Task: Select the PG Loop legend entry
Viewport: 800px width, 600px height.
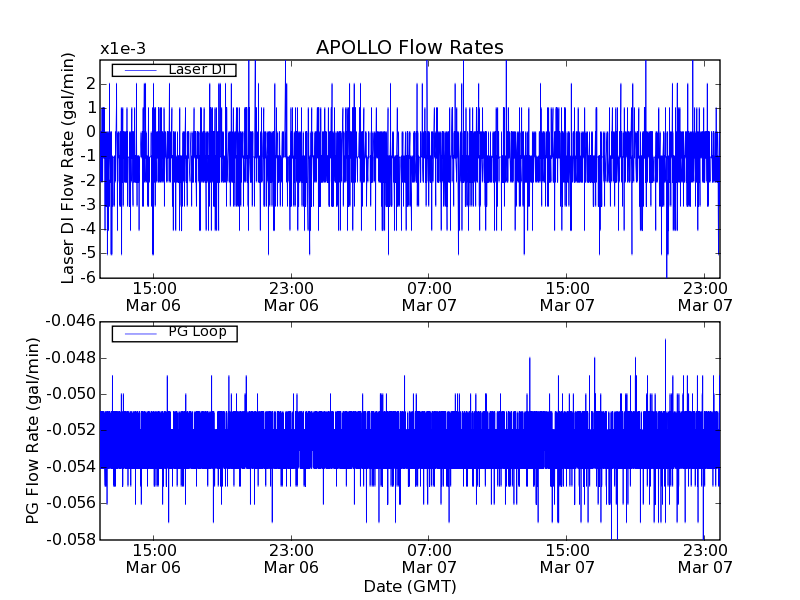Action: pos(174,333)
